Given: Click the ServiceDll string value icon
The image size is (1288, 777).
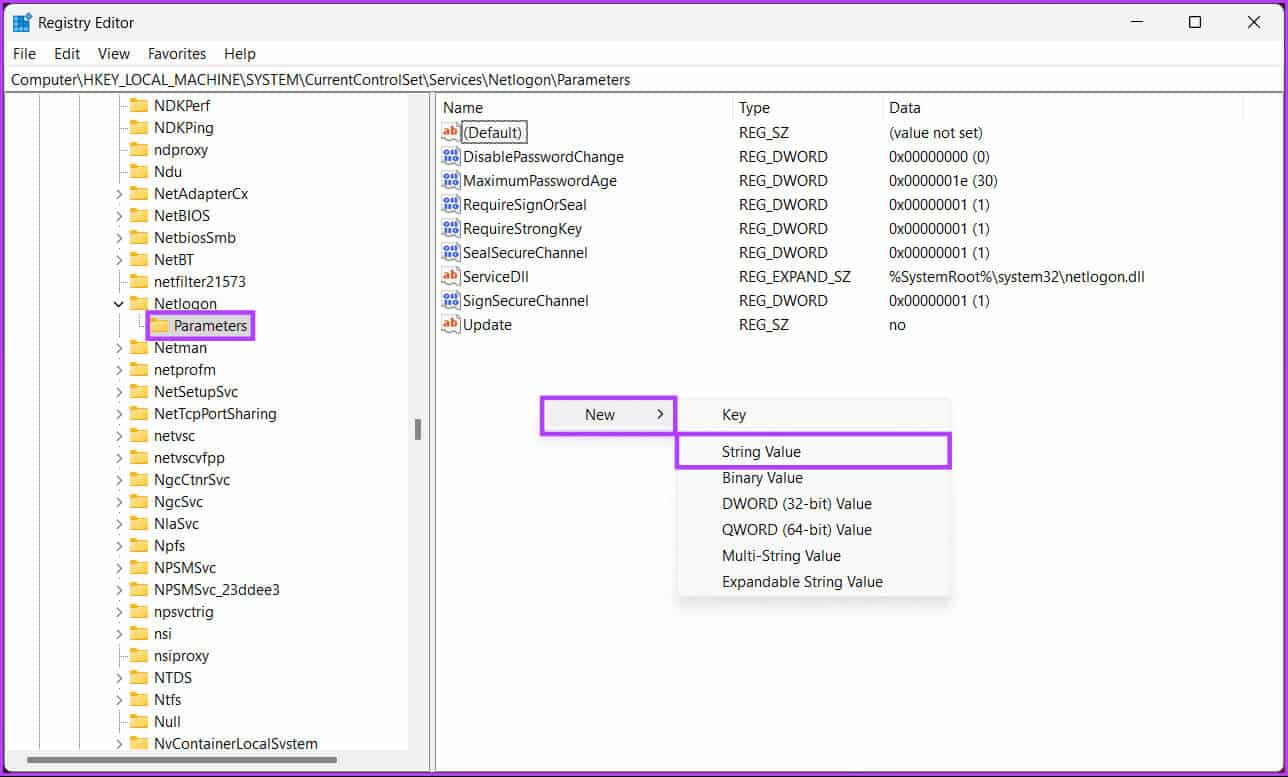Looking at the screenshot, I should pyautogui.click(x=450, y=276).
